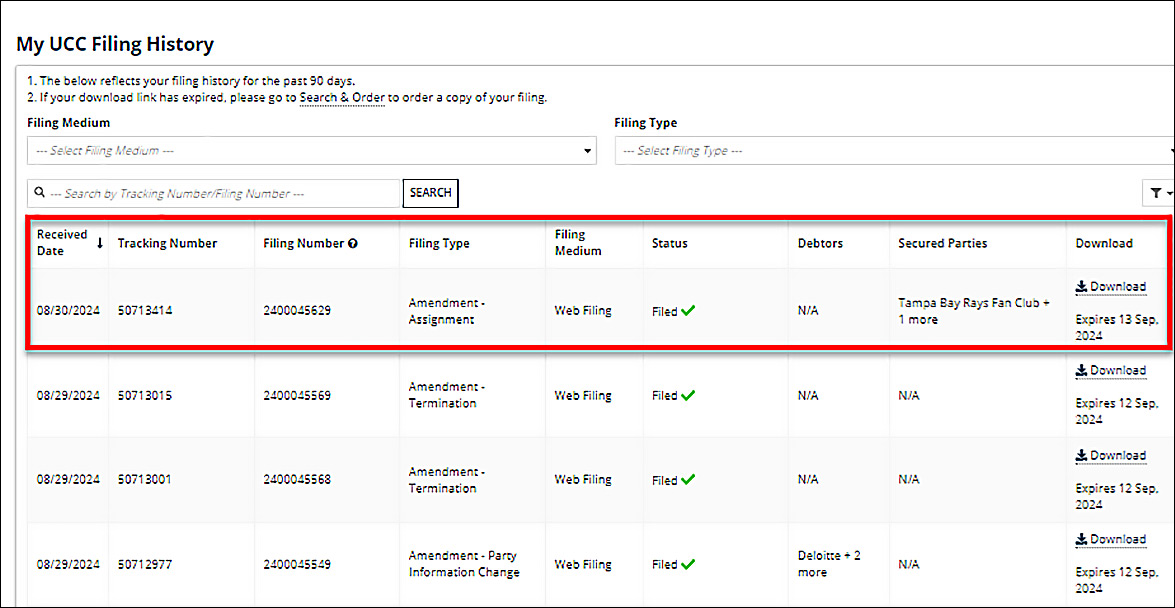Click the filter funnel icon
1175x608 pixels.
tap(1157, 193)
